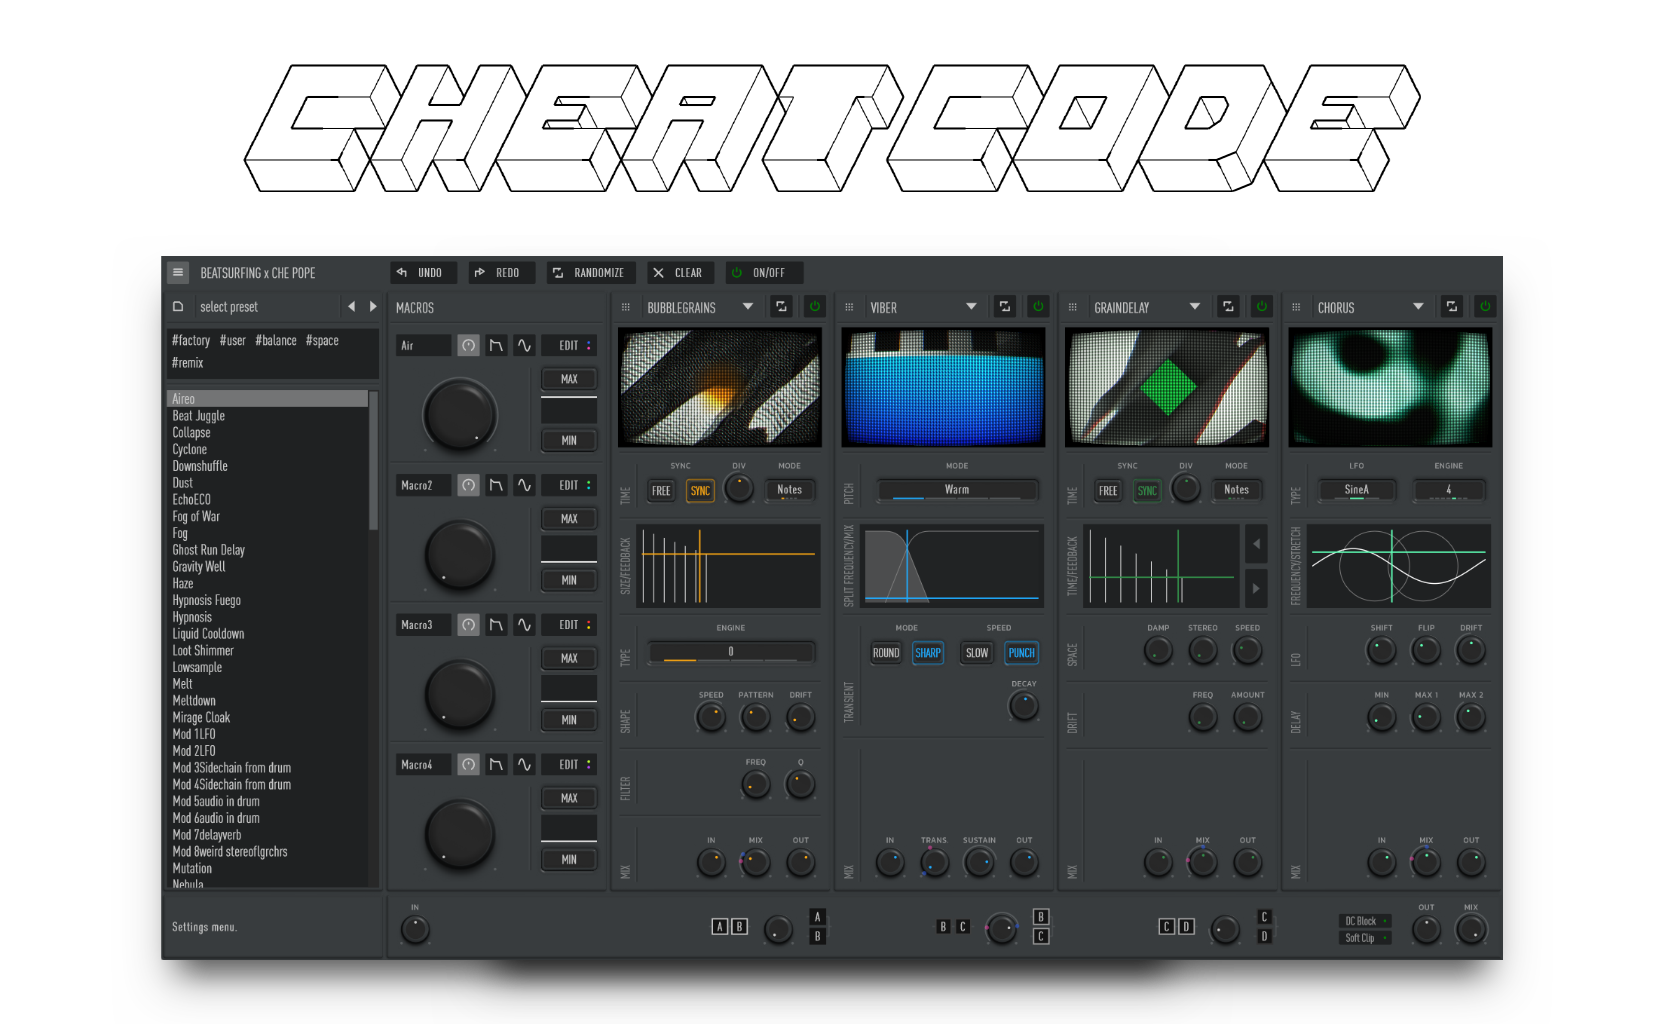Filter presets by #remix tag
This screenshot has height=1024, width=1664.
[x=187, y=363]
